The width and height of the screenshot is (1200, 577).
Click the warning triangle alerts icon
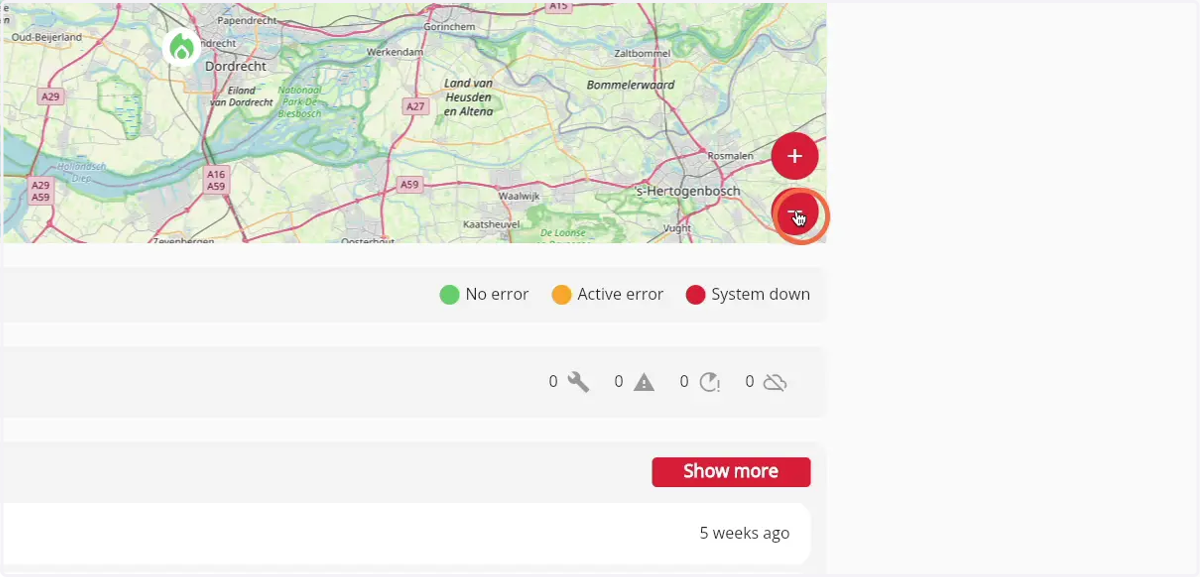(644, 382)
